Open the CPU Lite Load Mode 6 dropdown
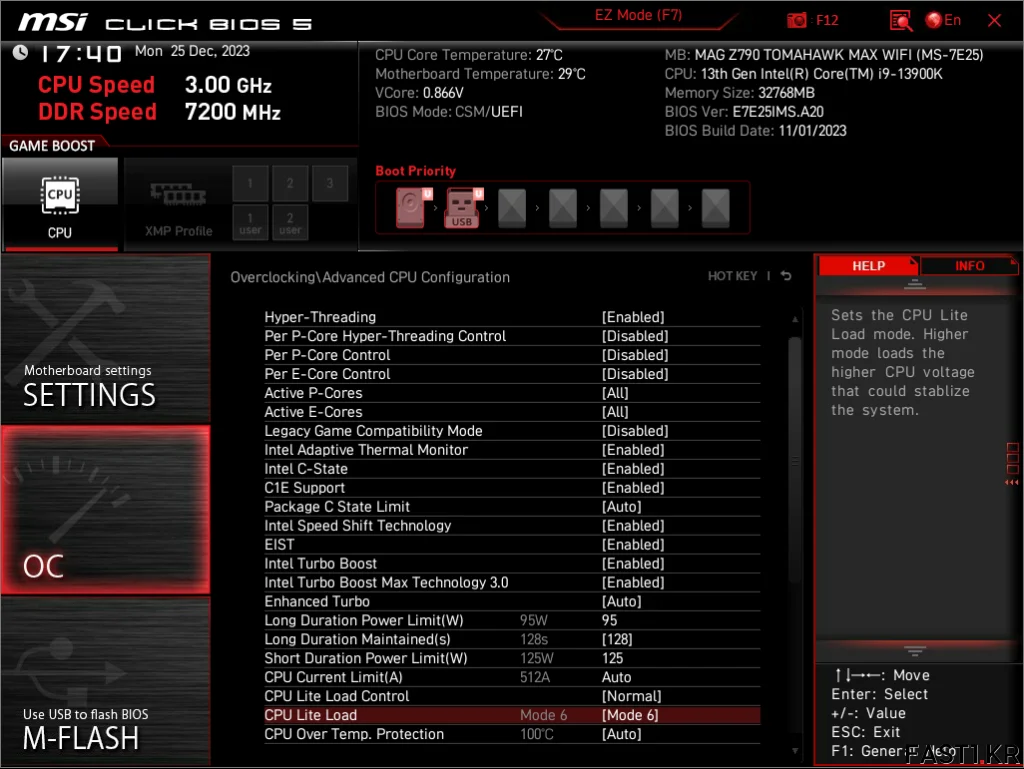Image resolution: width=1024 pixels, height=769 pixels. (x=630, y=715)
